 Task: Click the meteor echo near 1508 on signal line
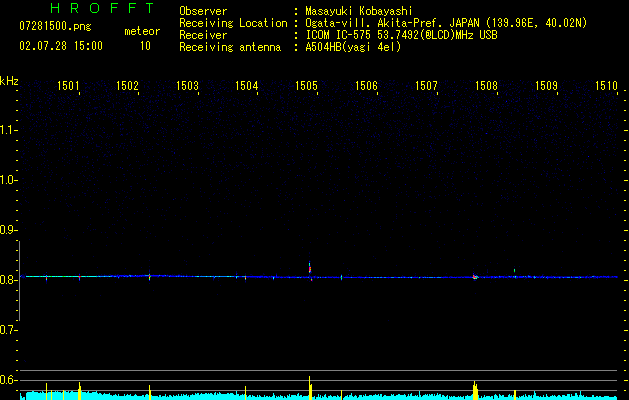(x=475, y=276)
